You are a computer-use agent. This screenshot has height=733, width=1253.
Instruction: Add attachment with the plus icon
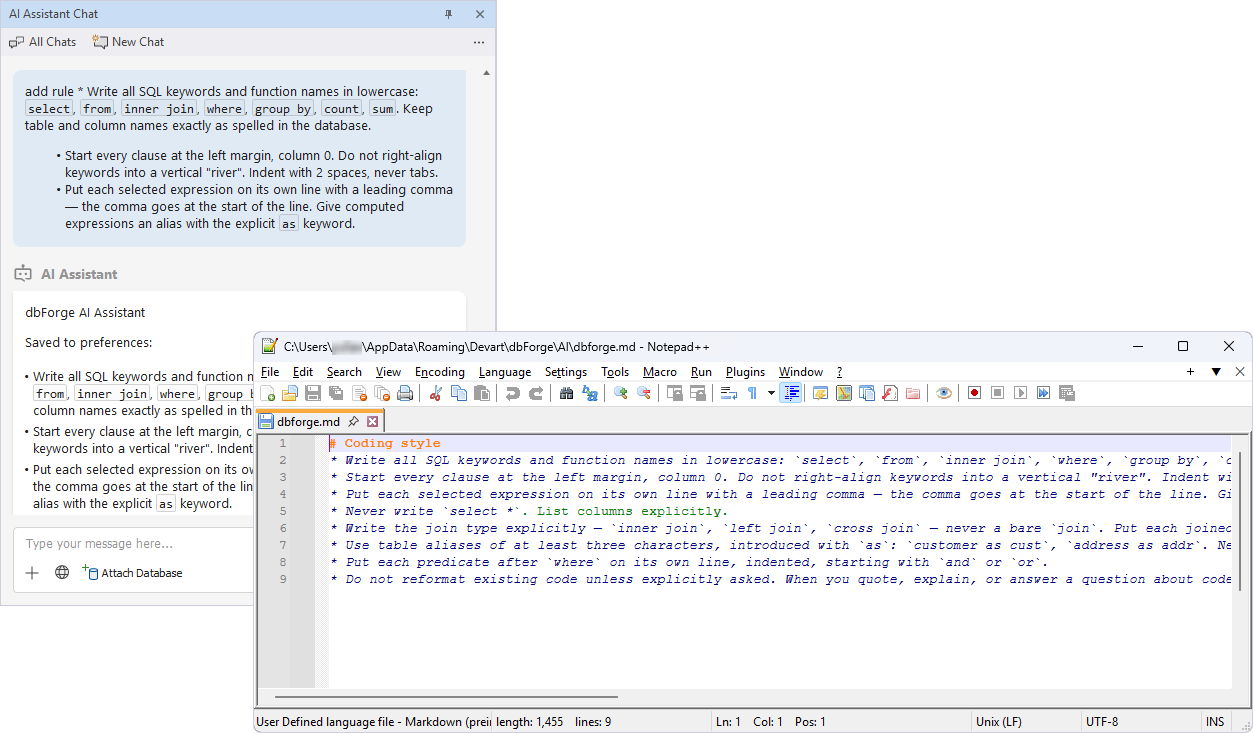[x=32, y=573]
